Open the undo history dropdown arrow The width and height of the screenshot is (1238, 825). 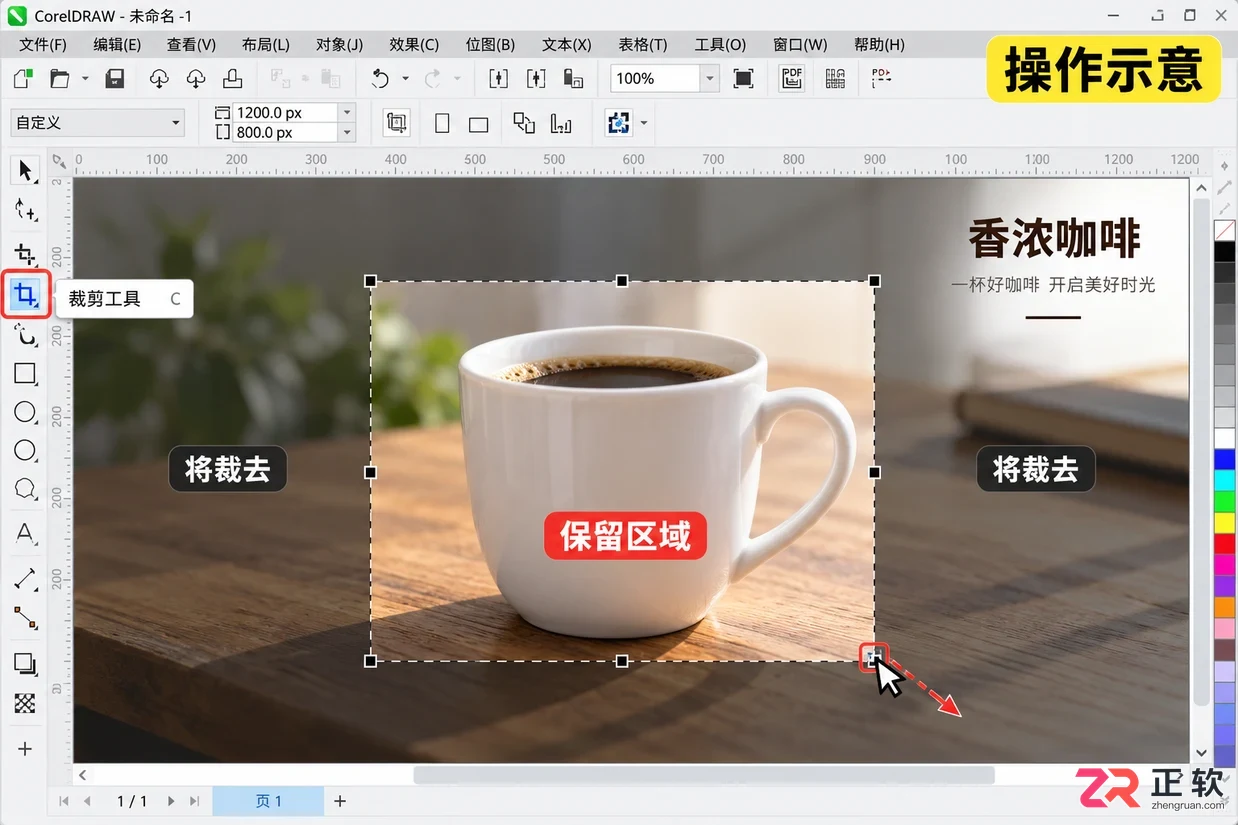[x=405, y=78]
